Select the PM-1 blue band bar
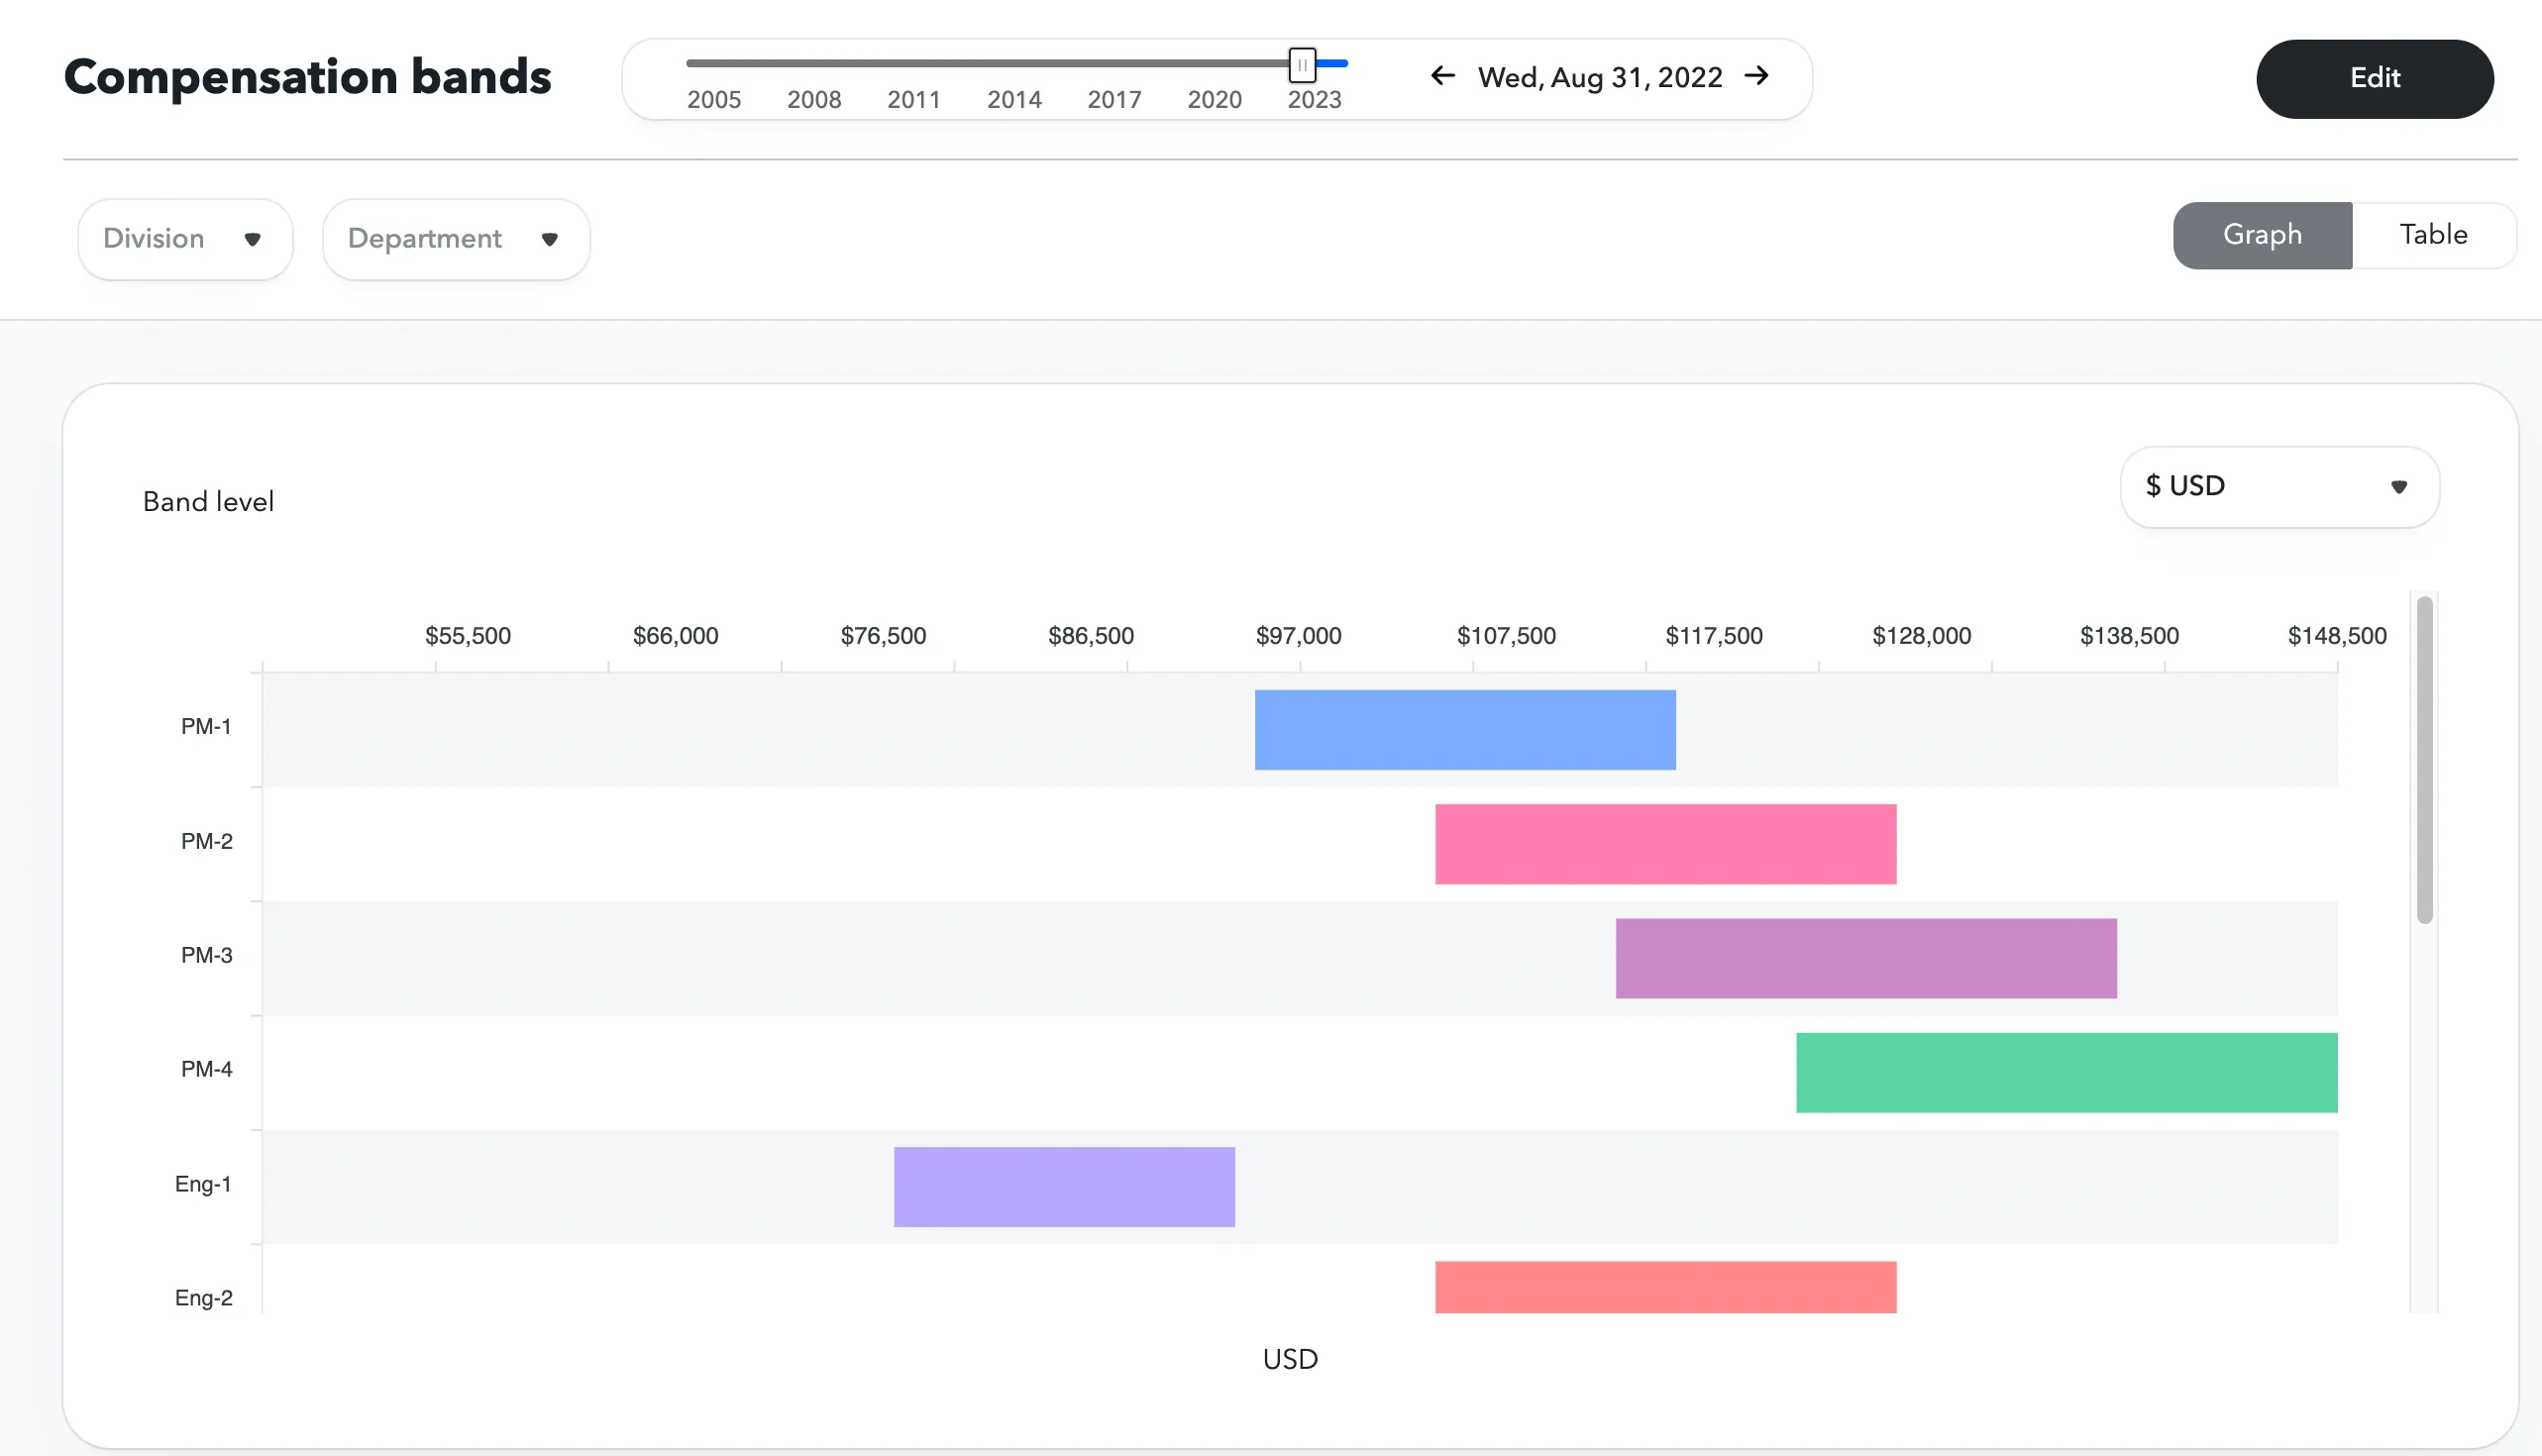 [1465, 730]
